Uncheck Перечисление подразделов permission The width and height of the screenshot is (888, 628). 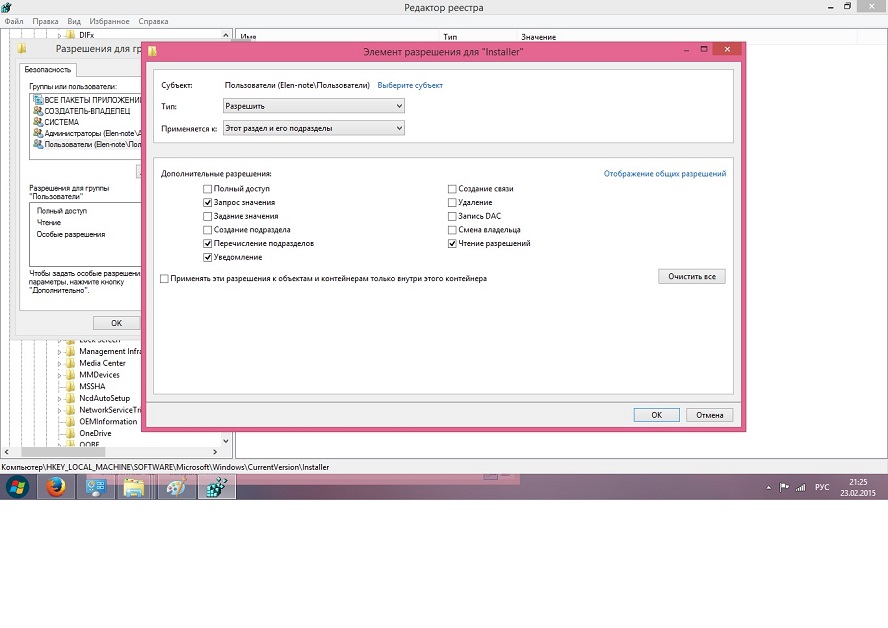[207, 243]
